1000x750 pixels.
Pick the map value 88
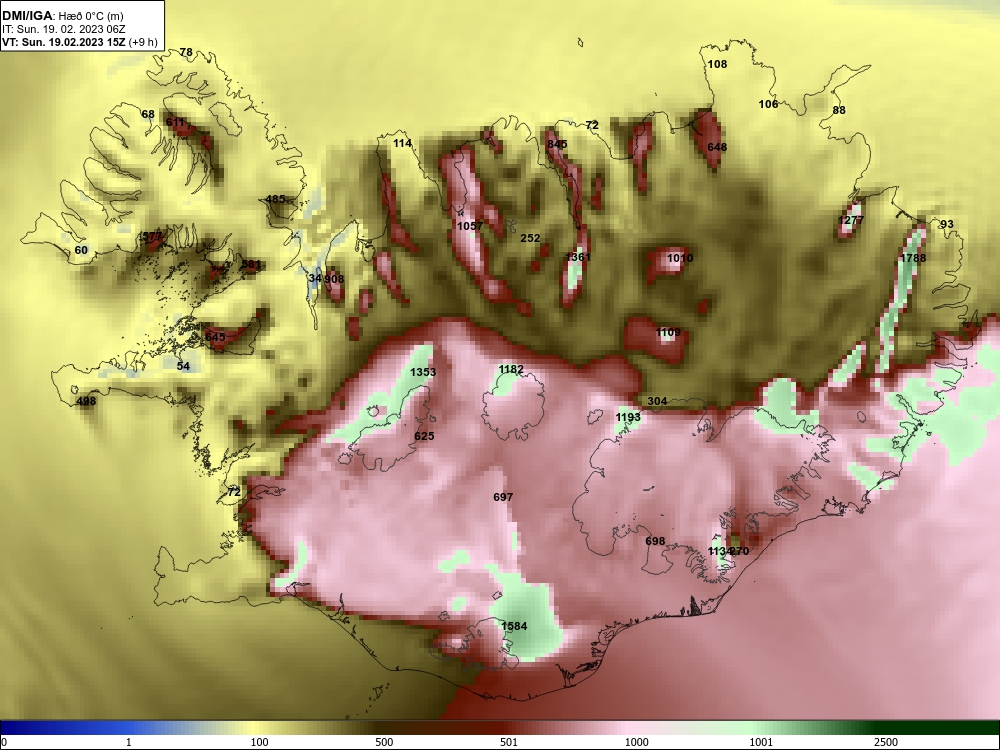click(x=839, y=110)
